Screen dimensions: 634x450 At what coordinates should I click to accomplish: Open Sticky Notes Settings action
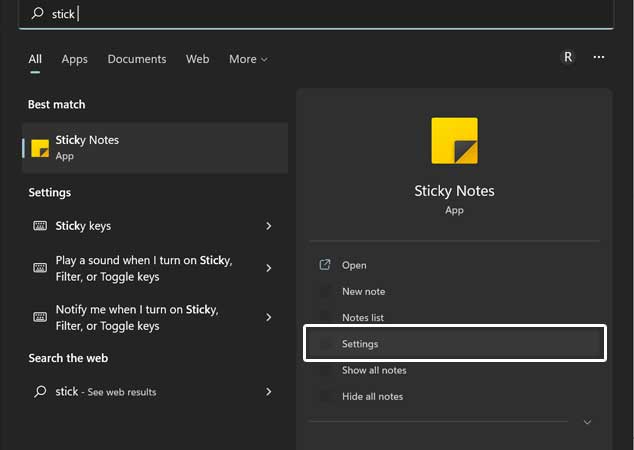click(455, 343)
